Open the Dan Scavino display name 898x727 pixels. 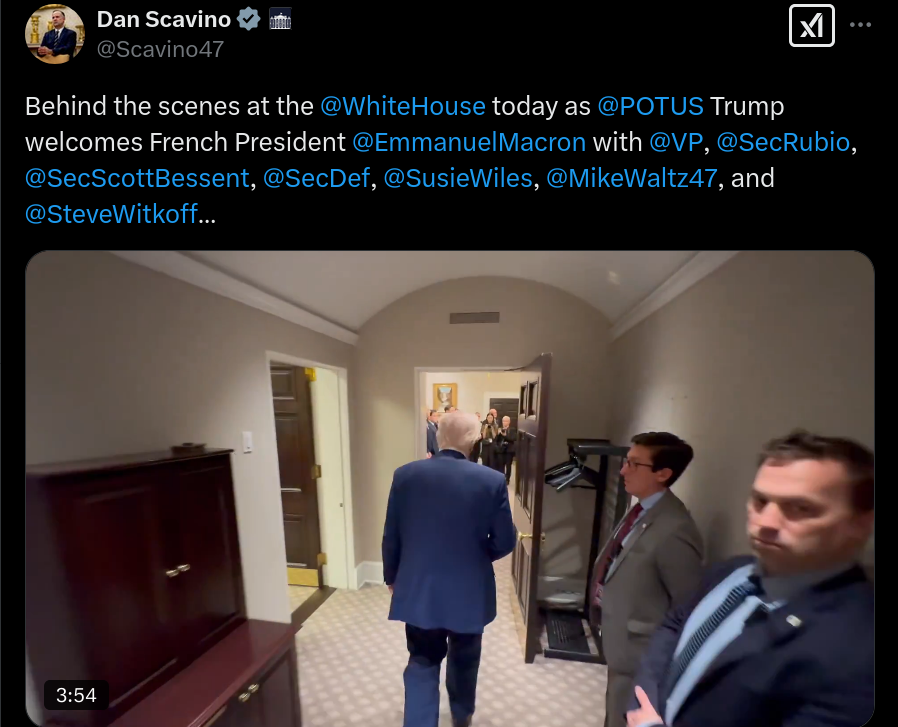pyautogui.click(x=164, y=19)
